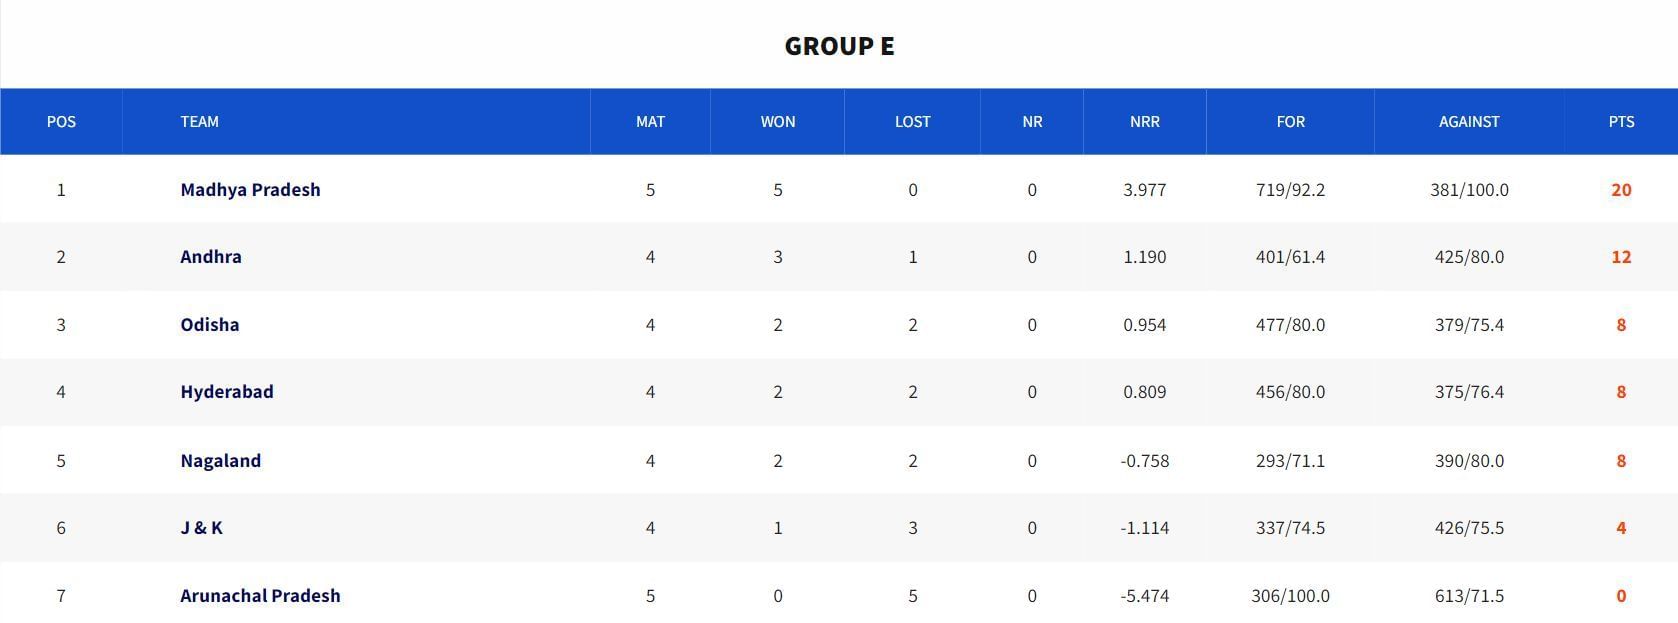Click the FOR column header
The image size is (1678, 623).
1290,122
